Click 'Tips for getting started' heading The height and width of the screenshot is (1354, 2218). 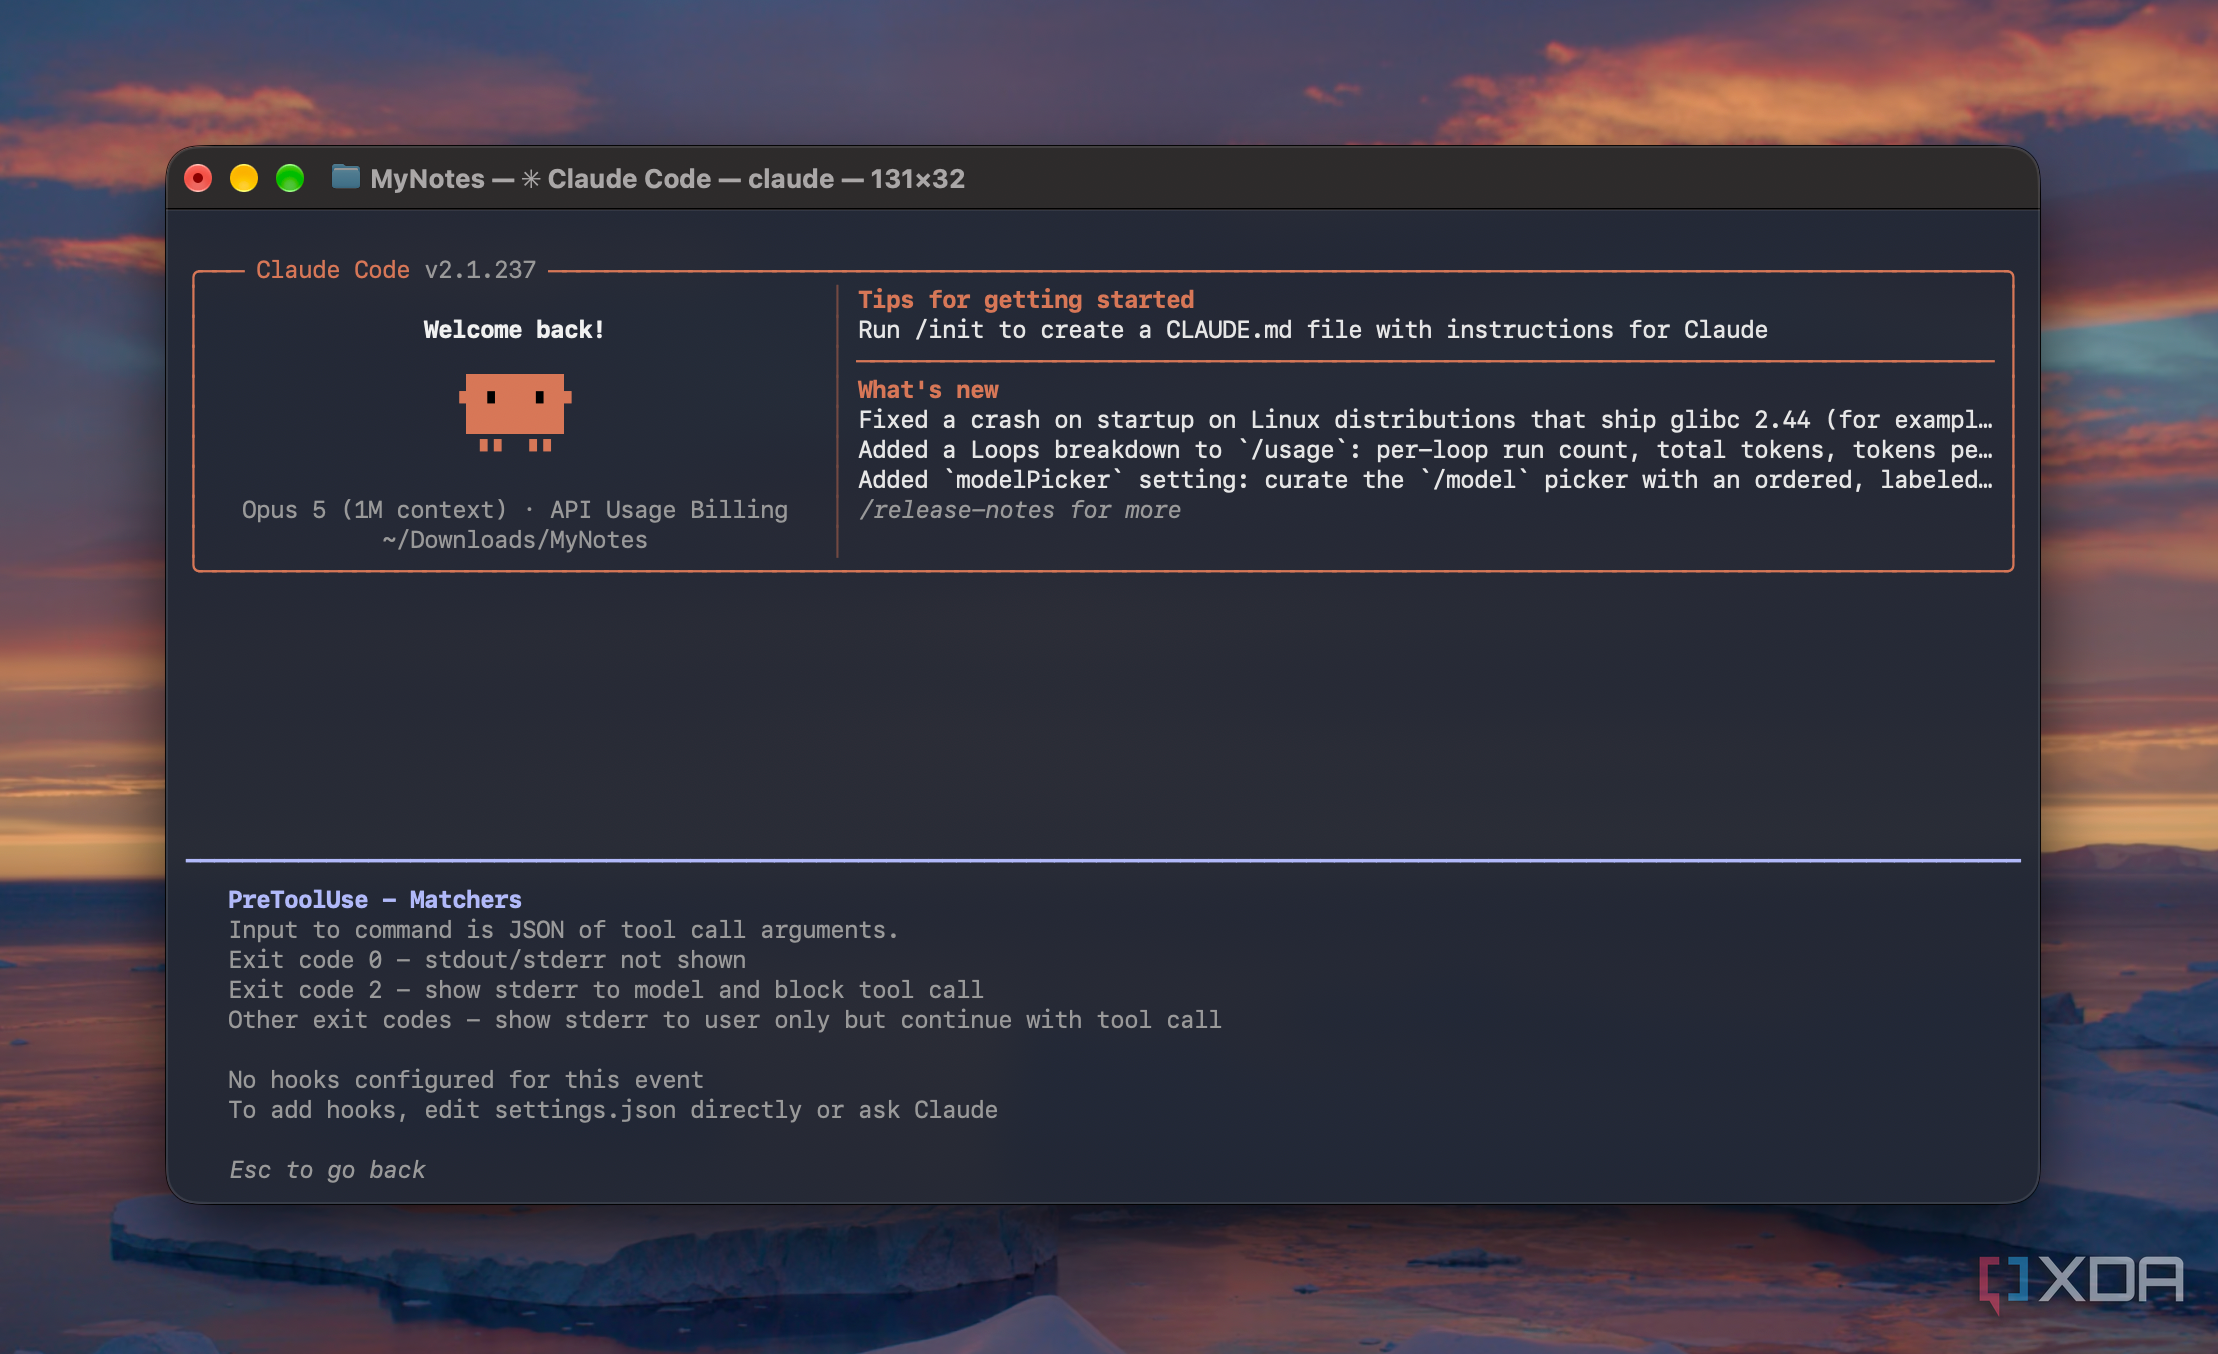[x=1026, y=300]
